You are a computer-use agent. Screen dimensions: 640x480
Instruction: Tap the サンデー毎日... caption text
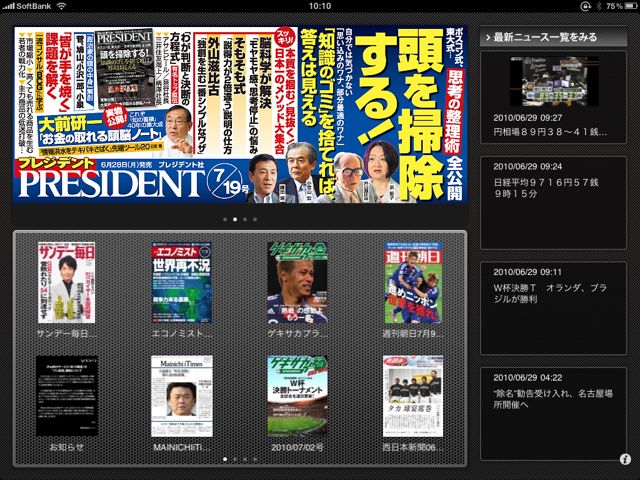pos(67,333)
